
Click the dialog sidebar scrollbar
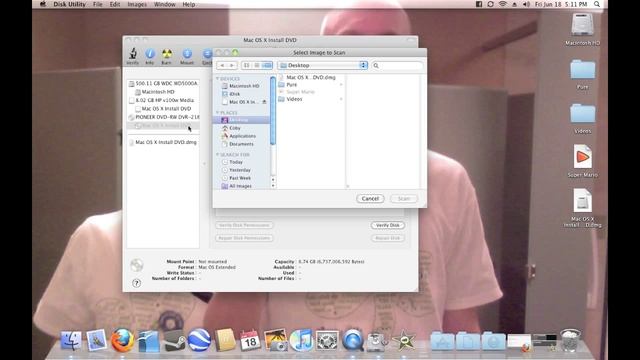(273, 110)
